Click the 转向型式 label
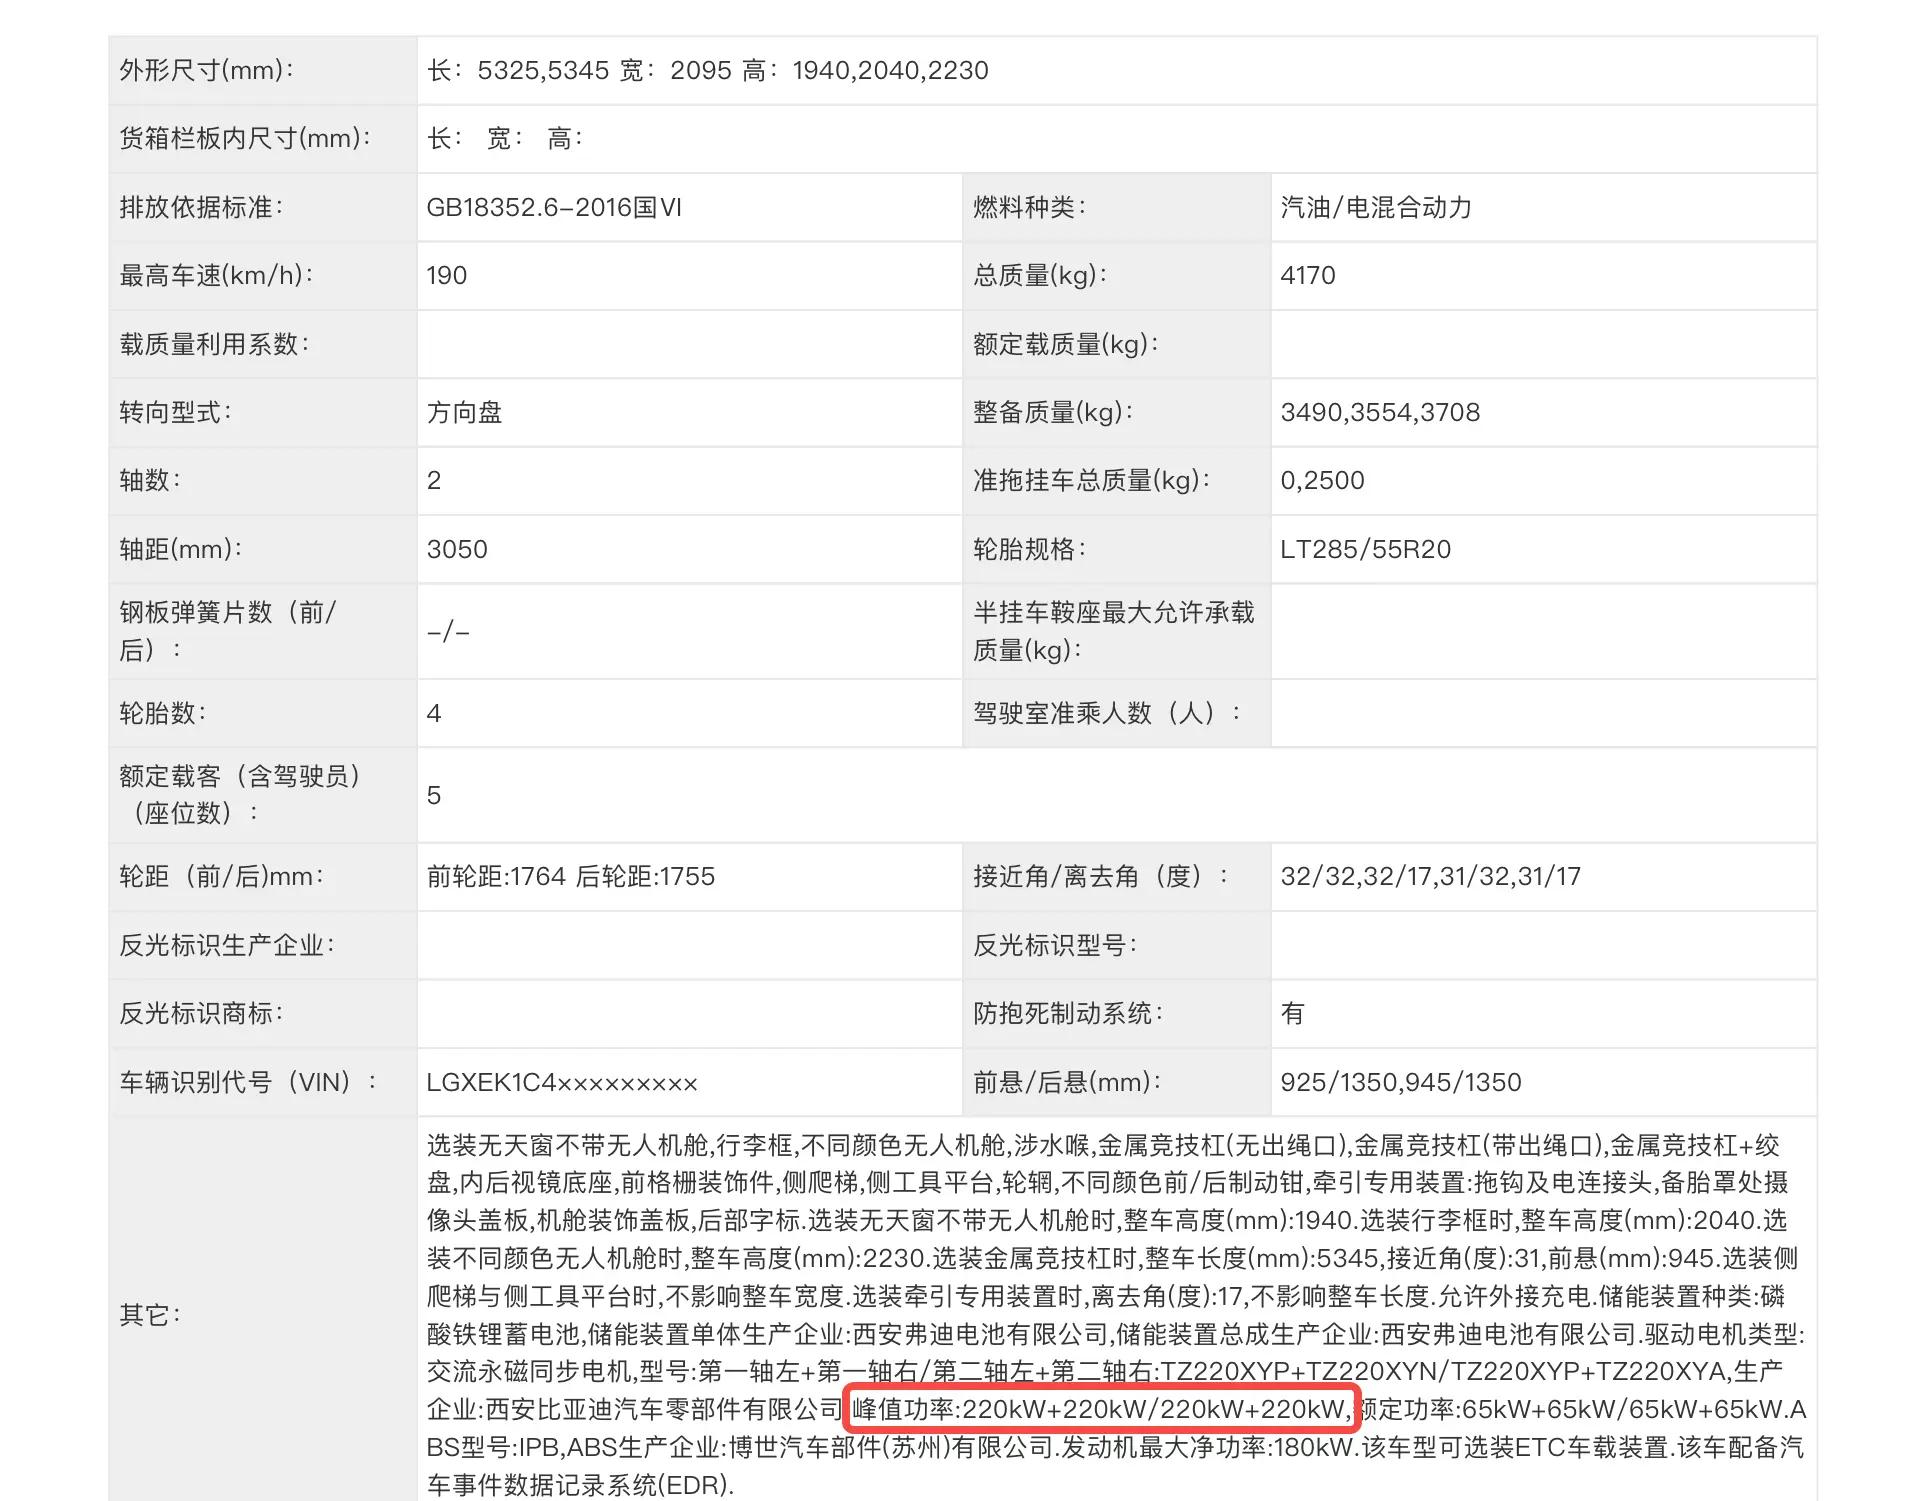This screenshot has height=1501, width=1928. coord(175,412)
